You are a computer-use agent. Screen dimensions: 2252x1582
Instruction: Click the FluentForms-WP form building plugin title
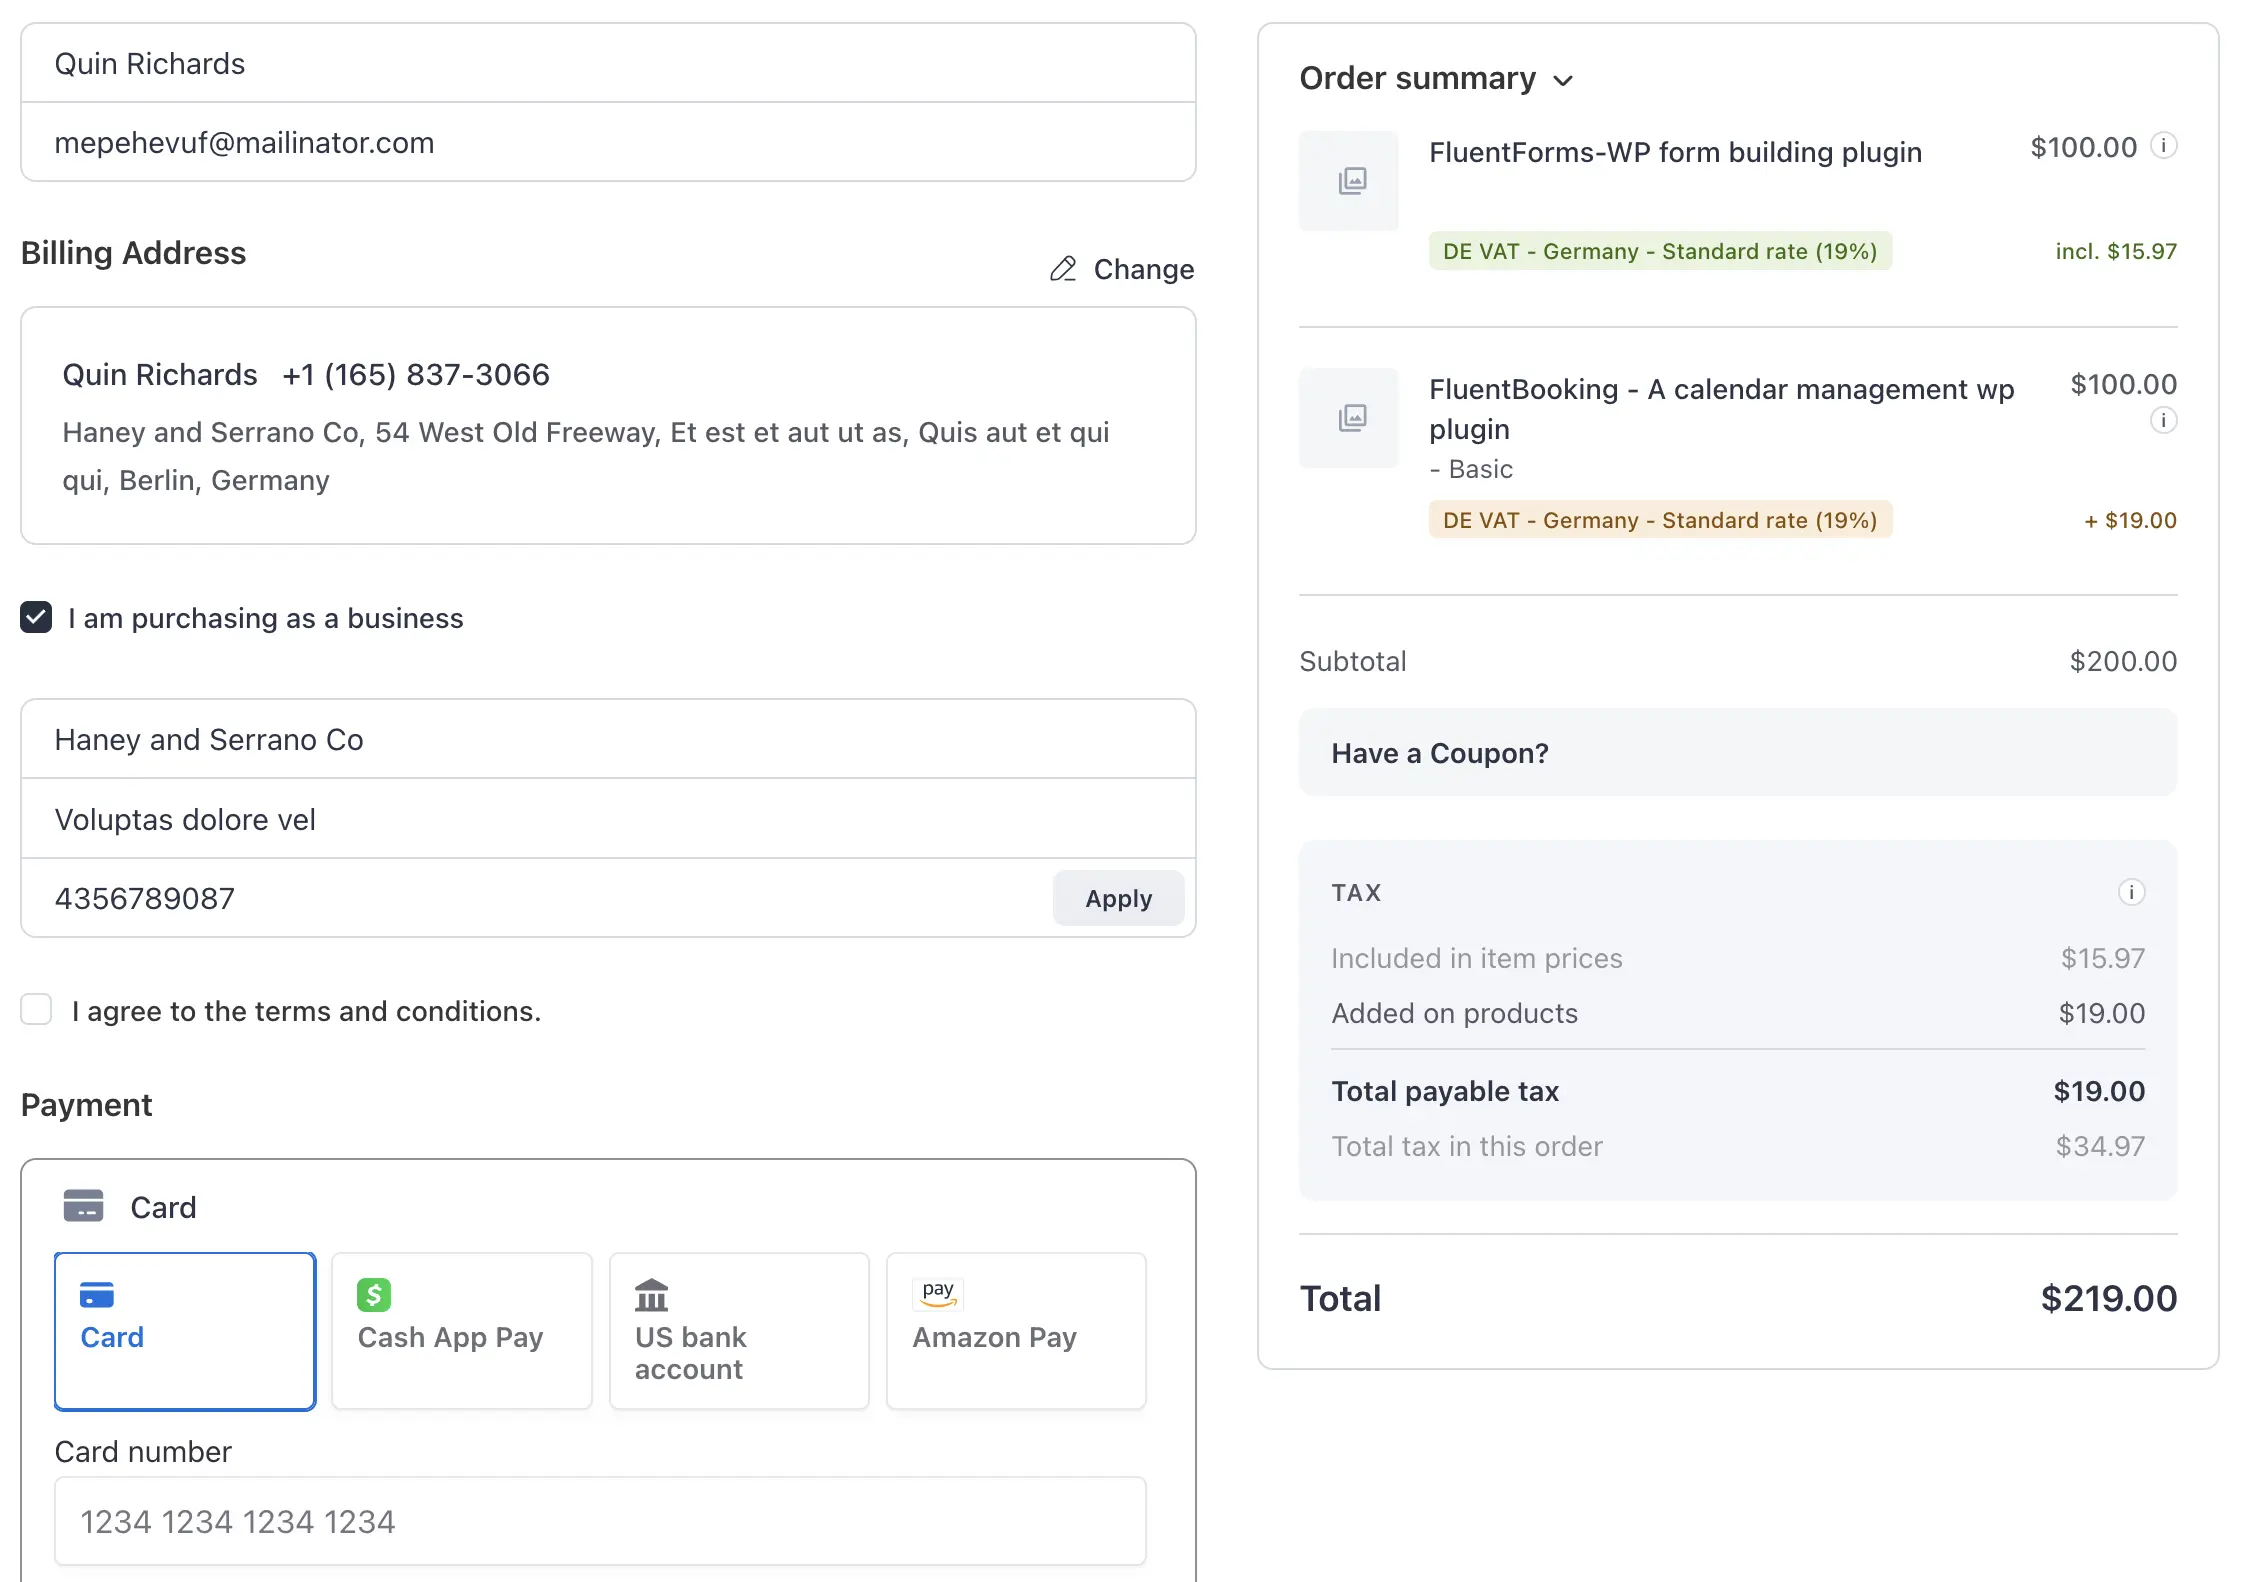point(1675,152)
